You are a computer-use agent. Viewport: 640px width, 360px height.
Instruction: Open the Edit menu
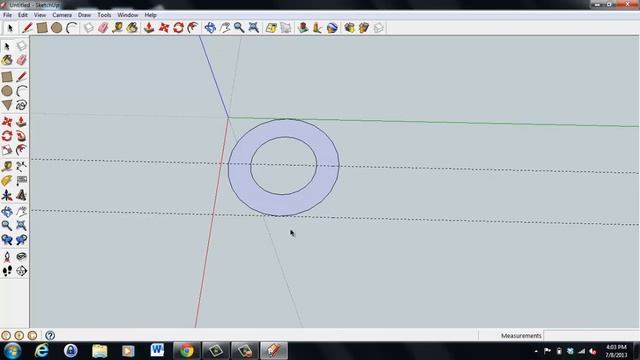pos(23,15)
